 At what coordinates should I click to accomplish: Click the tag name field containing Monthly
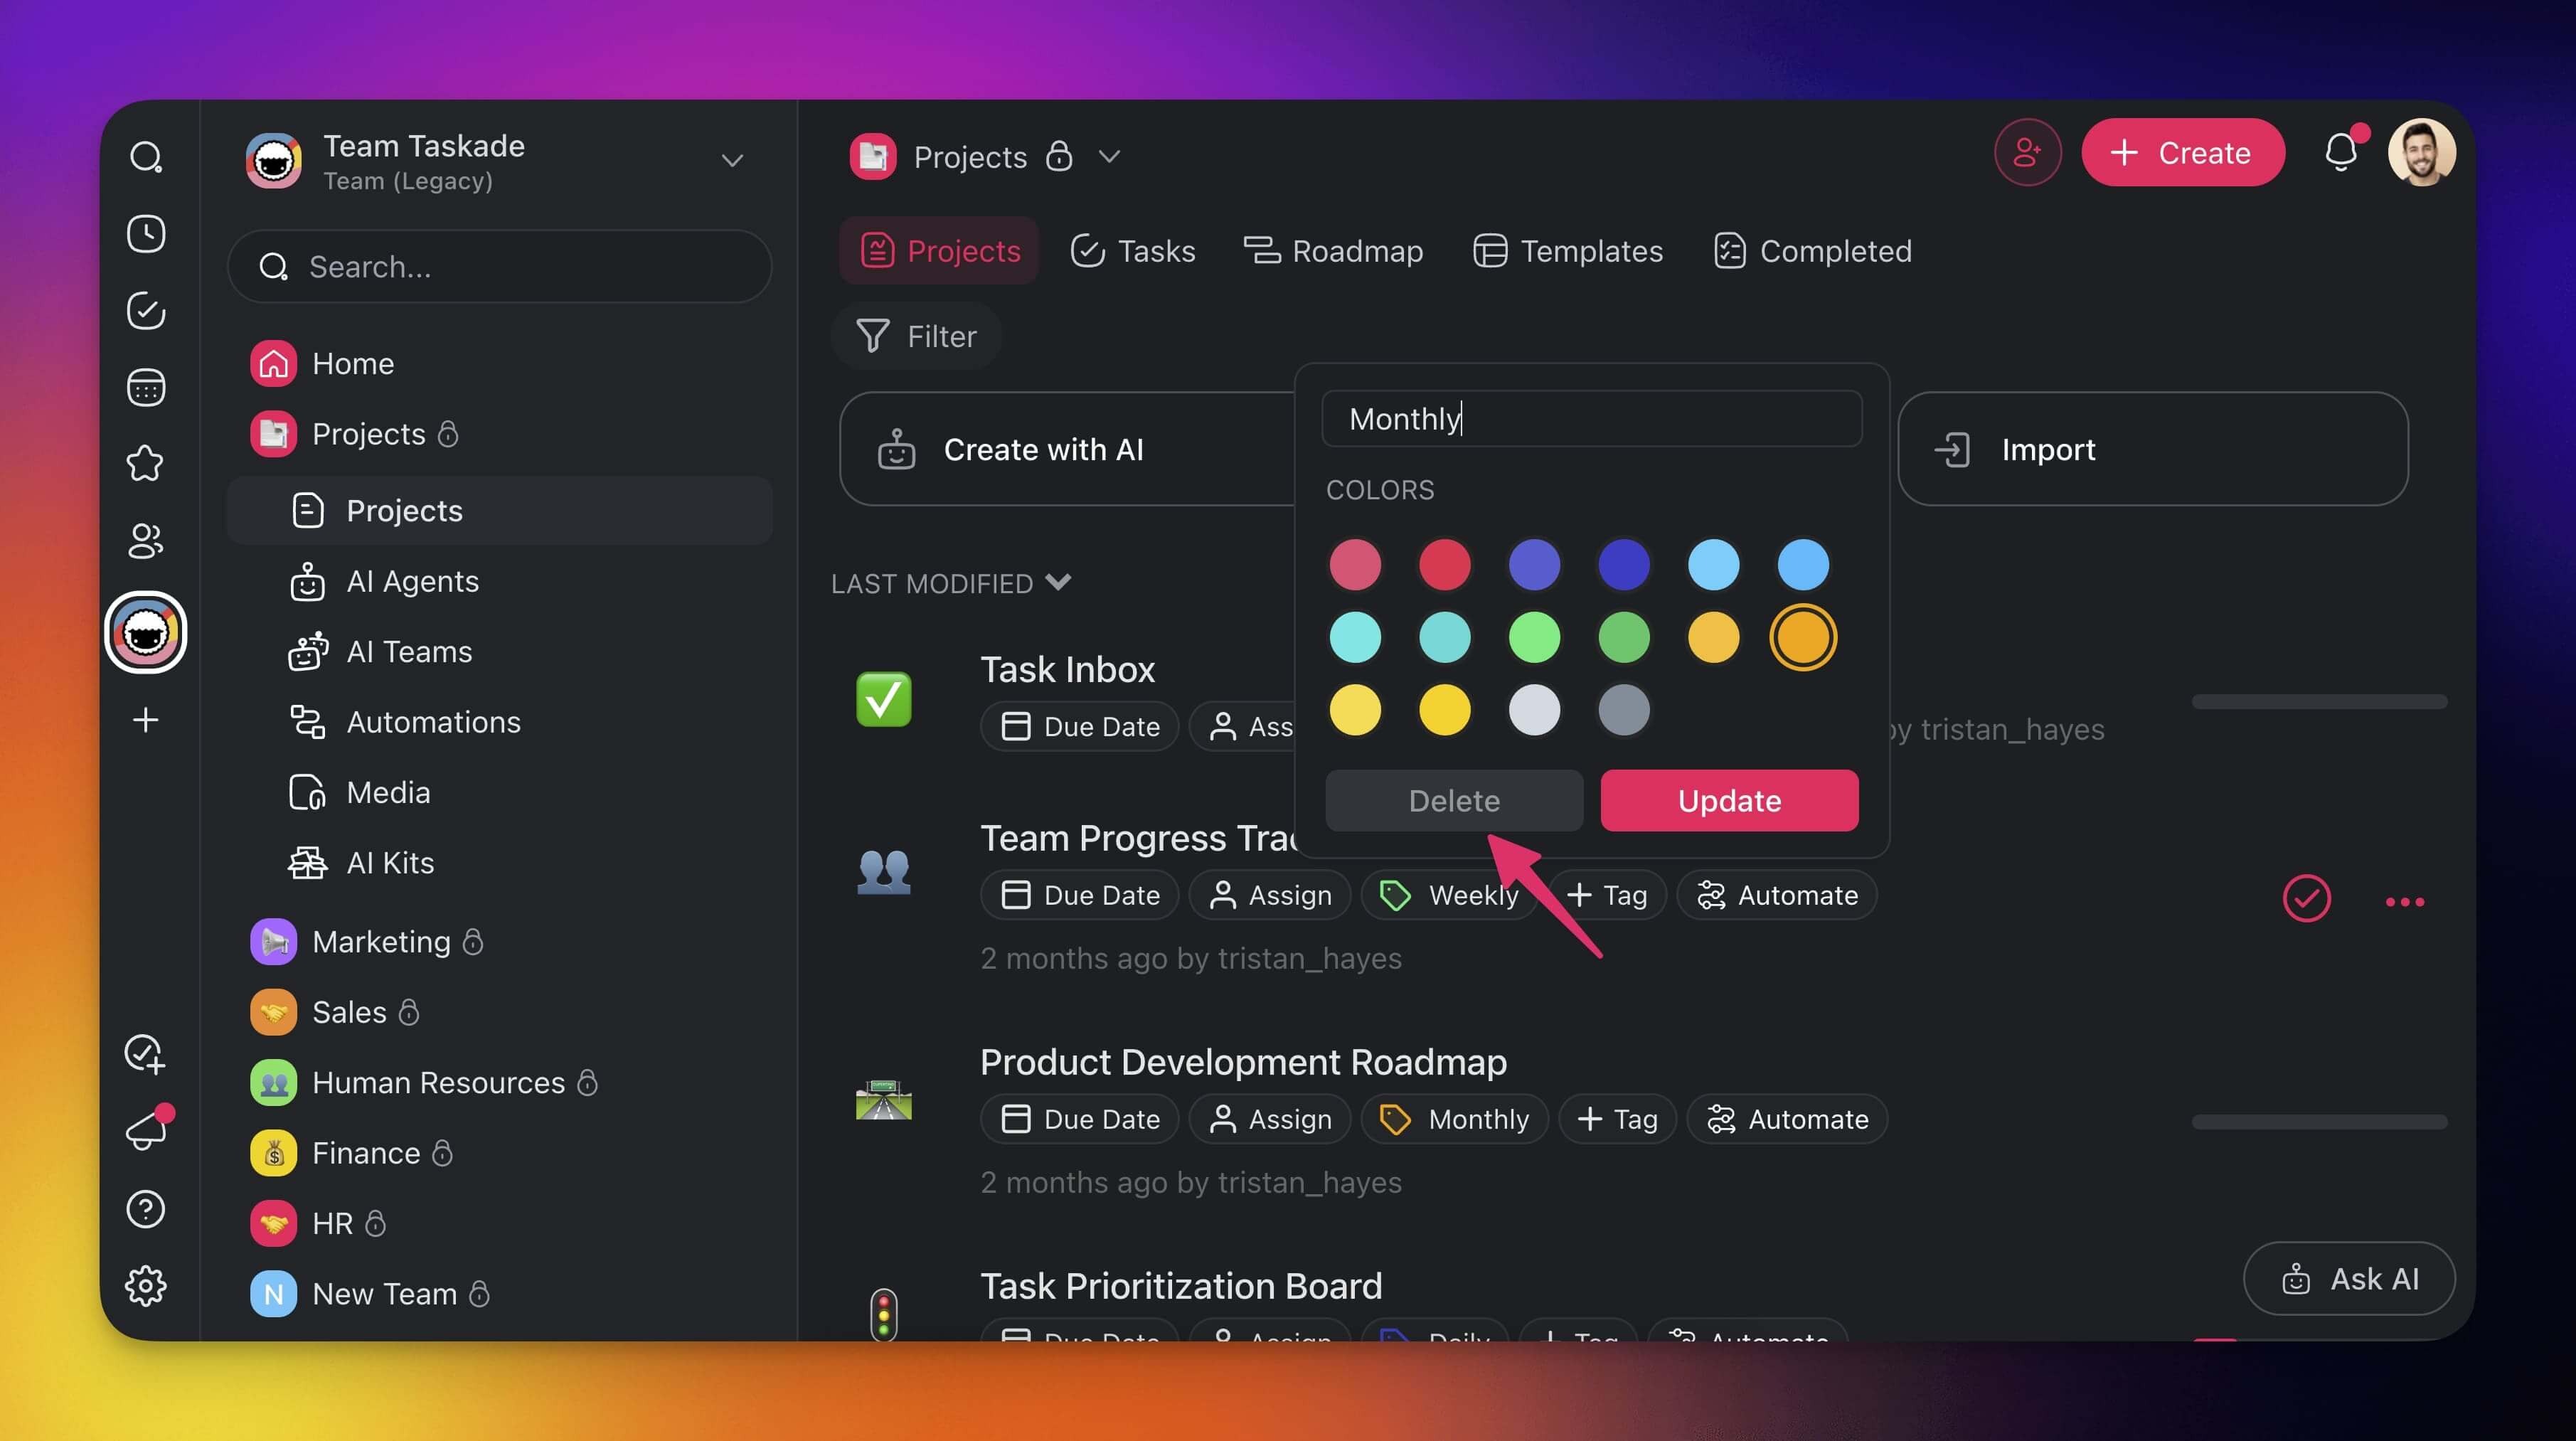(1591, 419)
